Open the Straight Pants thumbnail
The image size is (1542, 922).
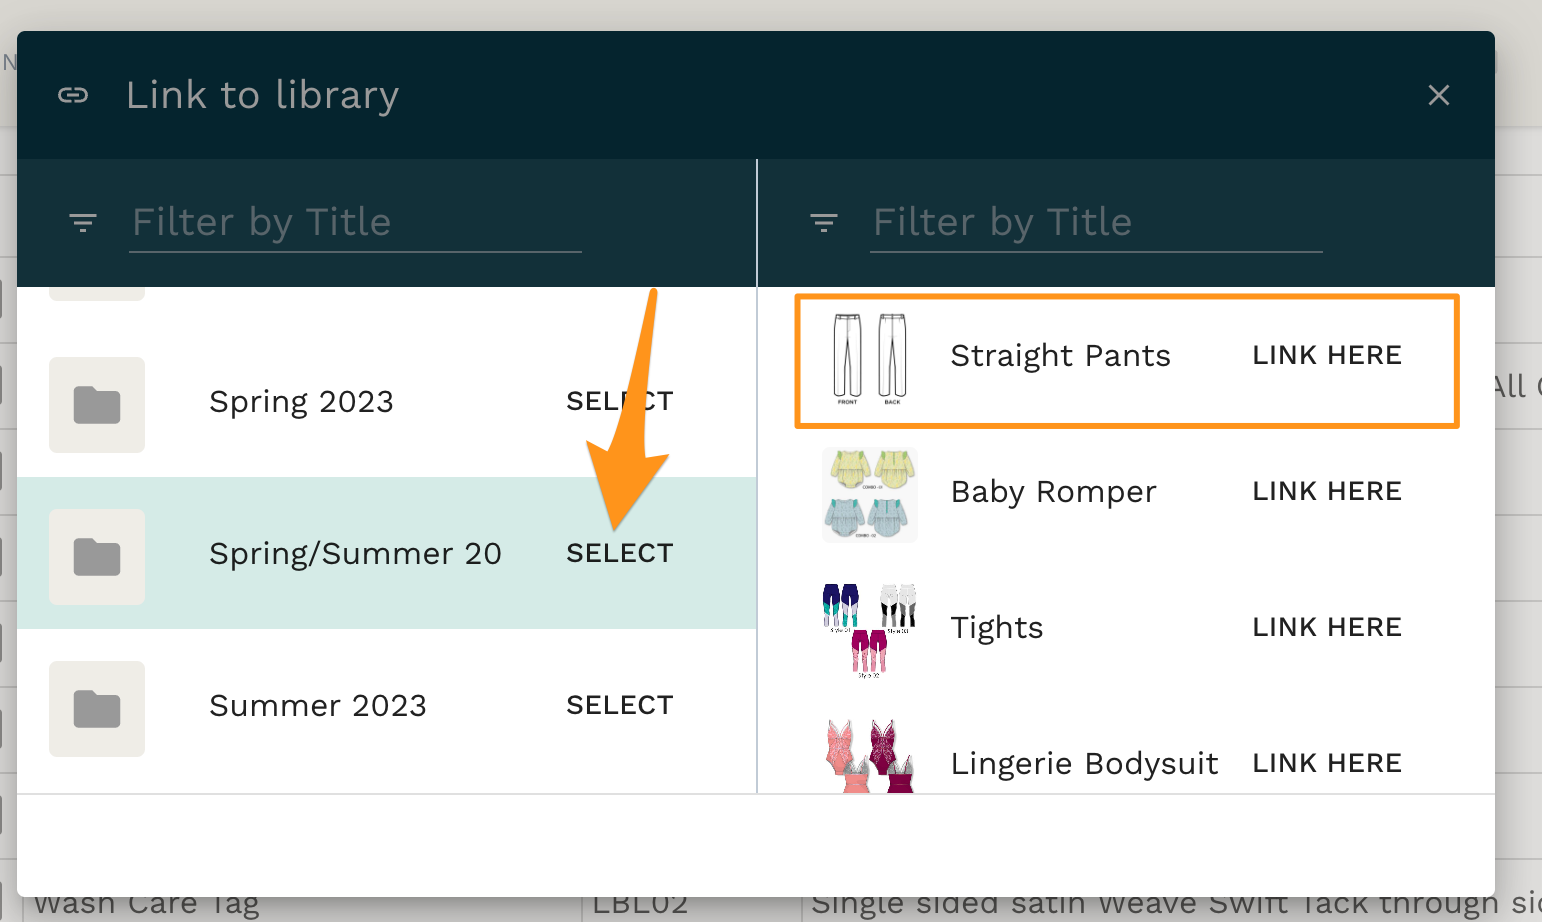[870, 358]
